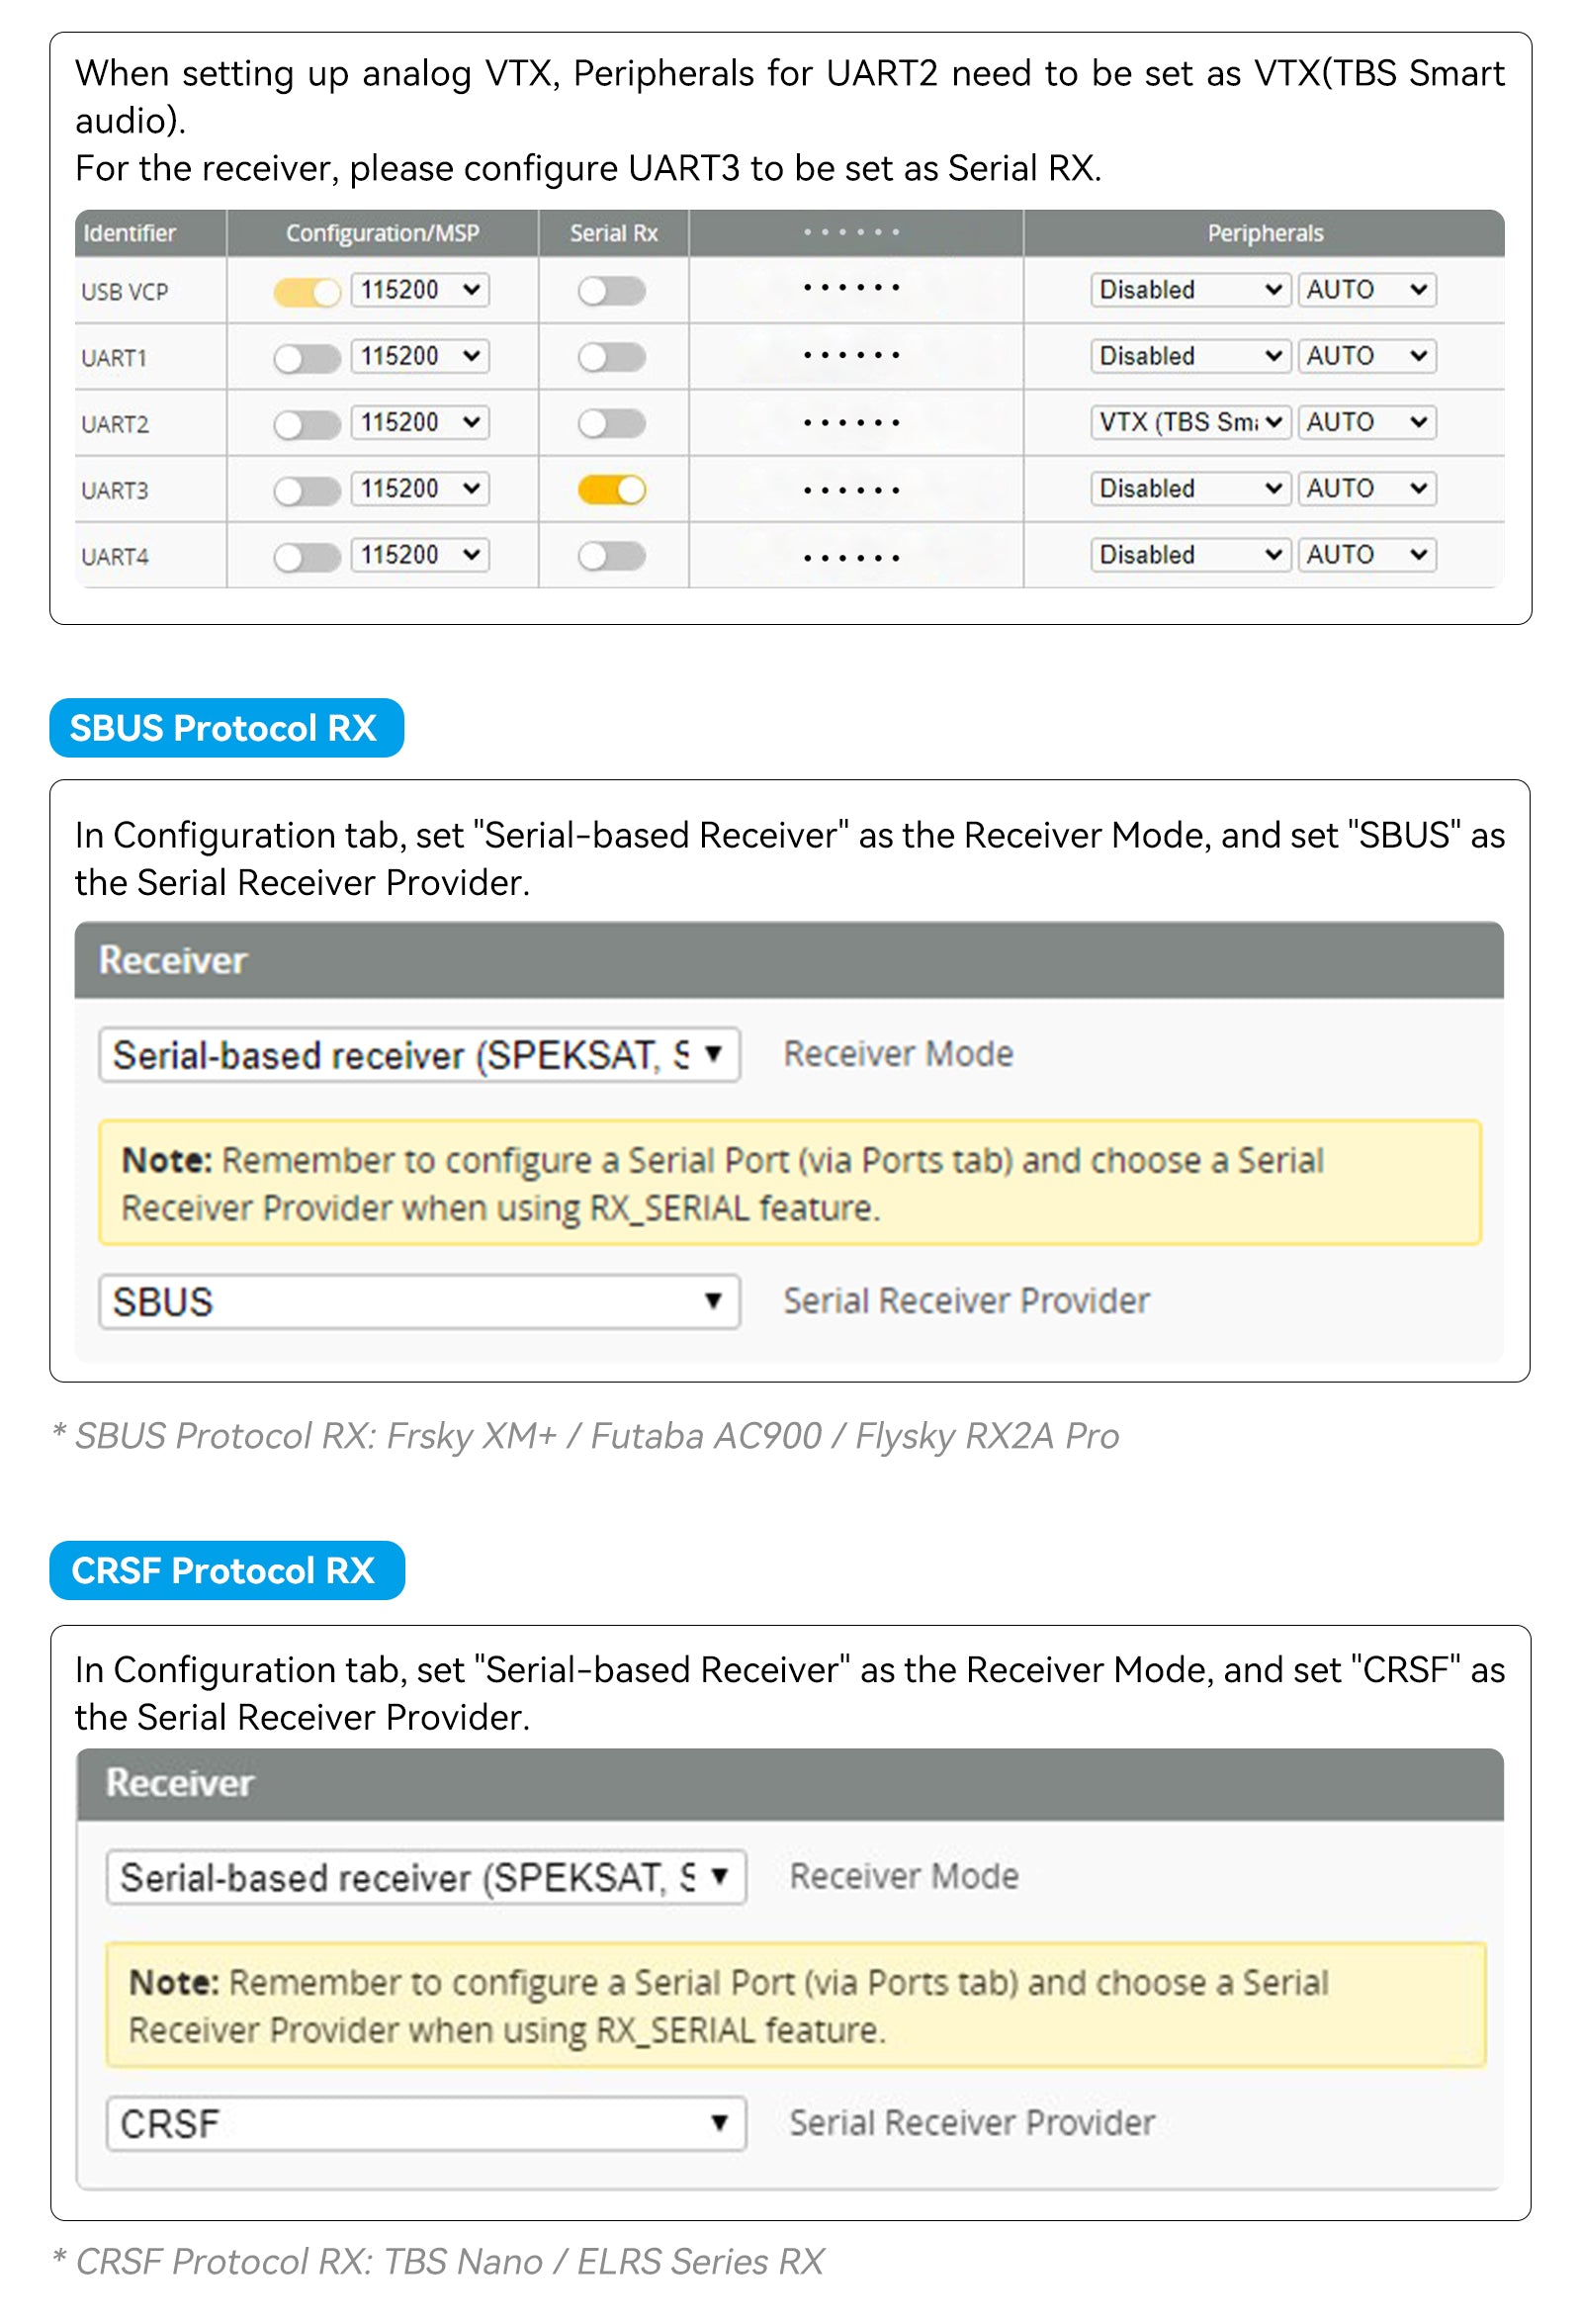Turn on Serial Rx for UART2

tap(611, 423)
